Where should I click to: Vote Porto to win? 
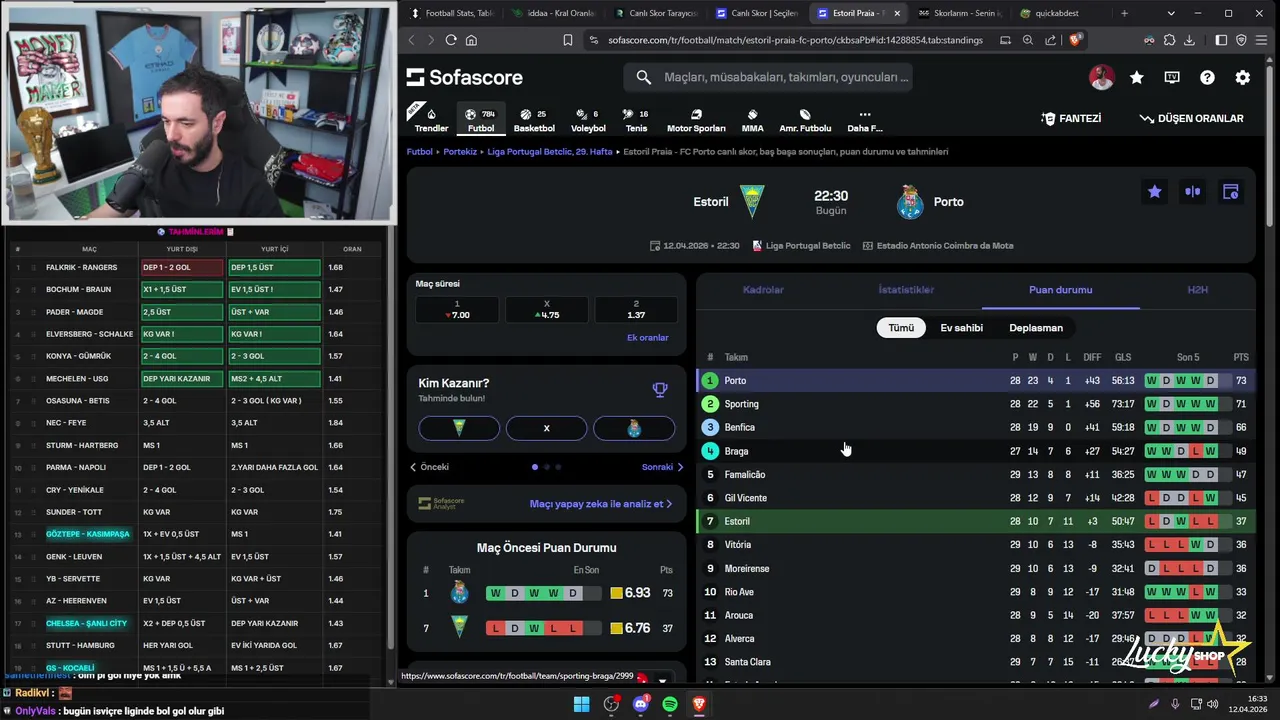pyautogui.click(x=634, y=428)
